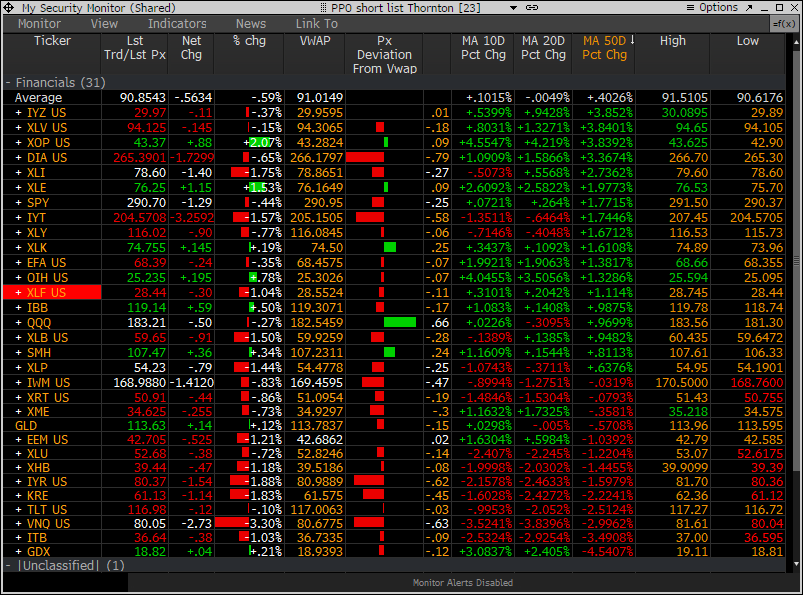Click MA 50D value +3.852% for IYZ
This screenshot has width=803, height=595.
[x=606, y=113]
